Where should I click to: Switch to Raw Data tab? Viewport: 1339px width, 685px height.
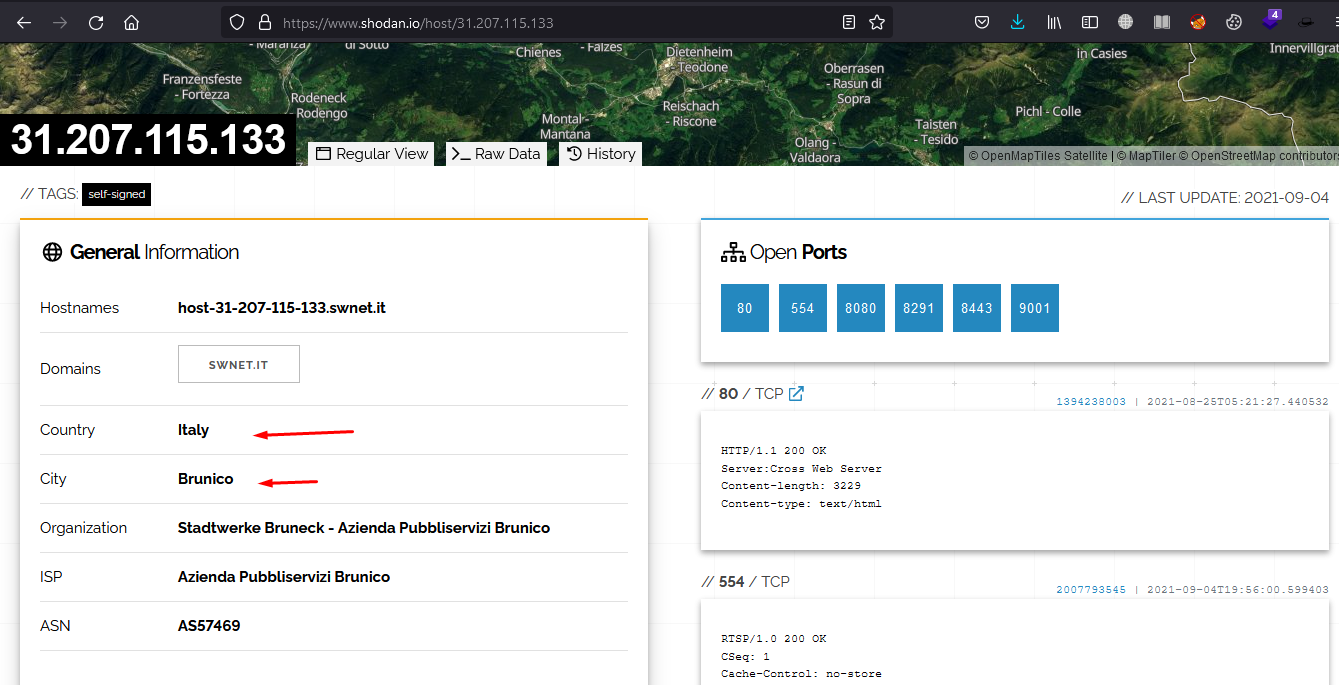[x=496, y=154]
